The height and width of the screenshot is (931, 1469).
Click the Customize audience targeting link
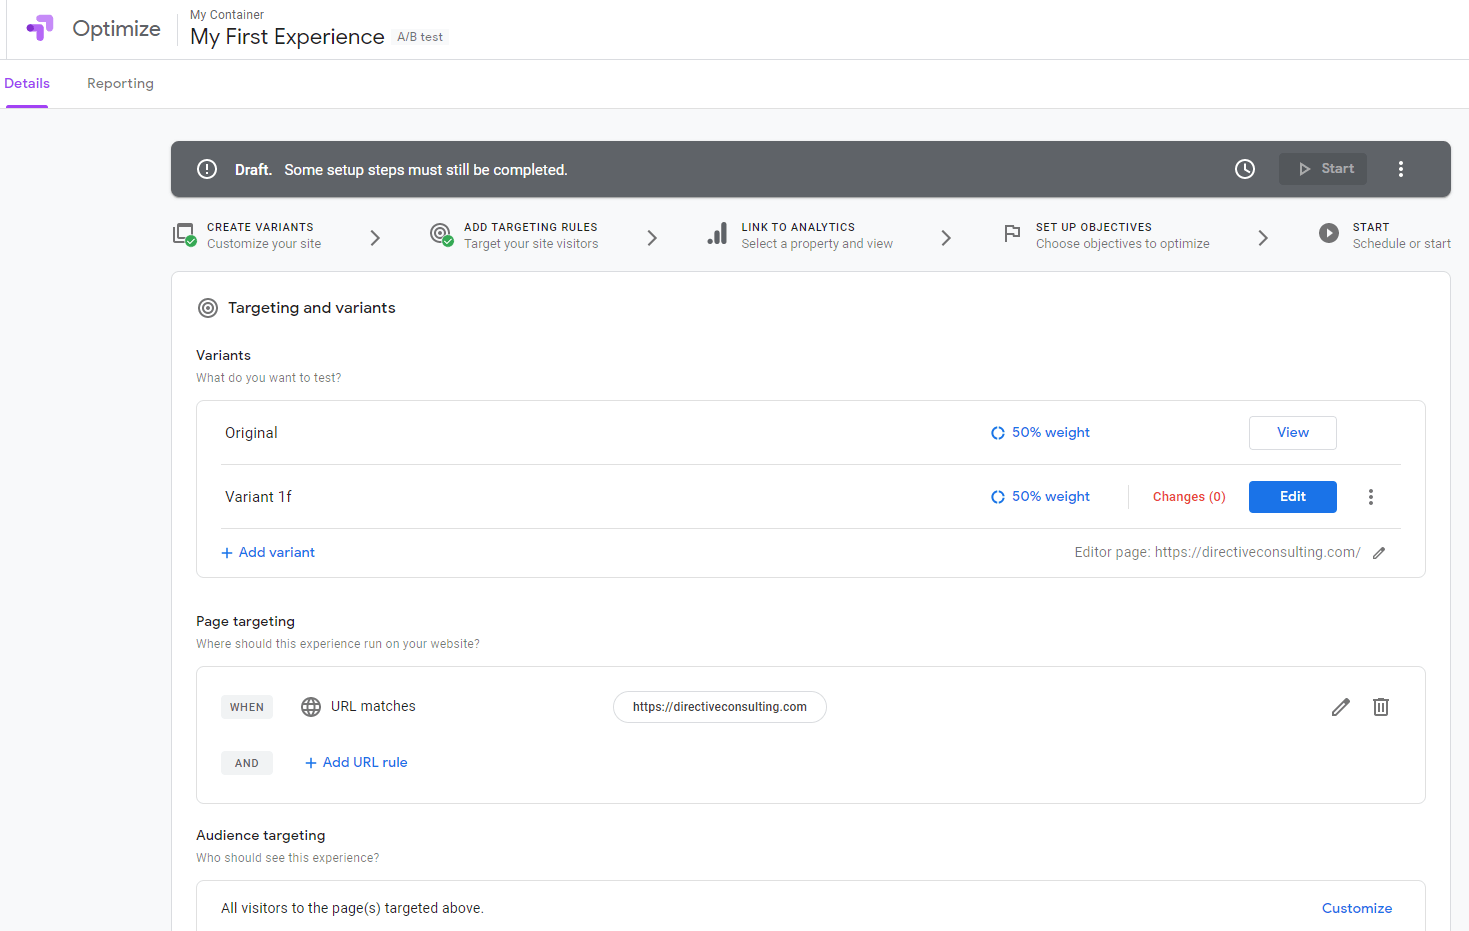1357,908
